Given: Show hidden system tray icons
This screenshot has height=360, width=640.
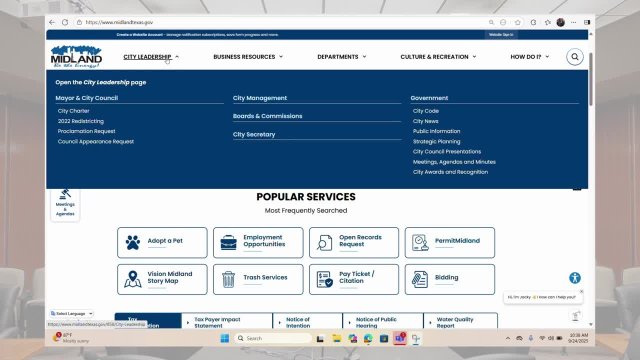Looking at the screenshot, I should tap(508, 338).
